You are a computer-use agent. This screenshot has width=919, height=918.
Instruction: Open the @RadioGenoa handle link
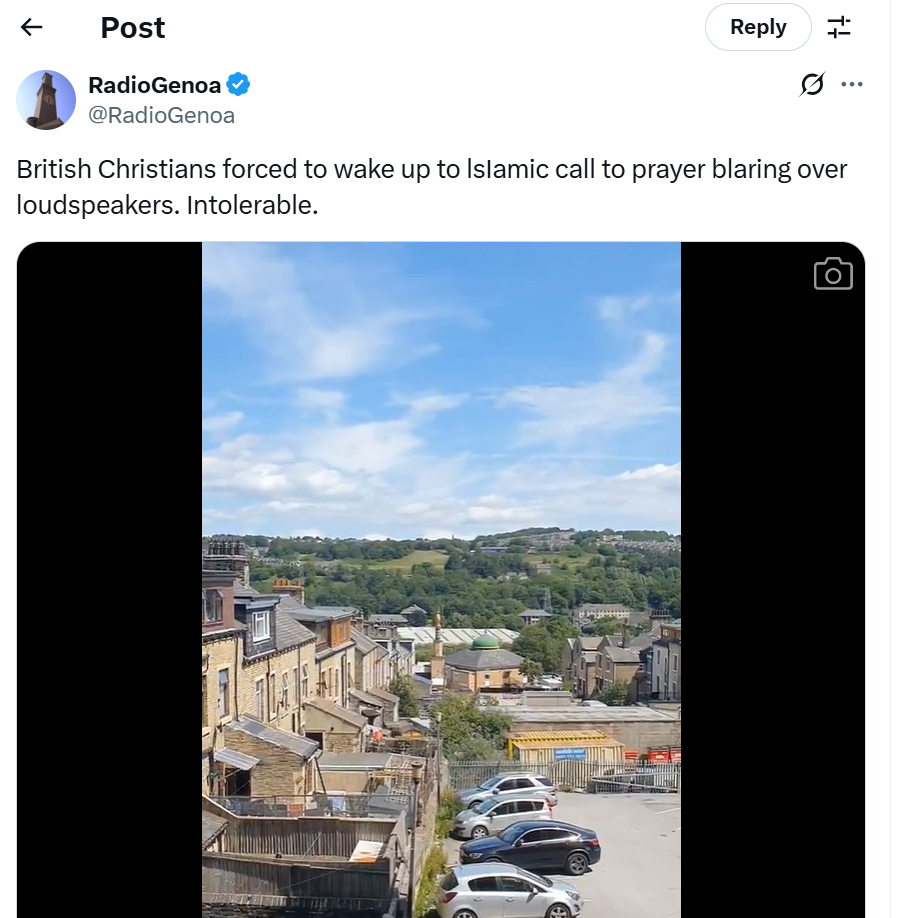161,115
